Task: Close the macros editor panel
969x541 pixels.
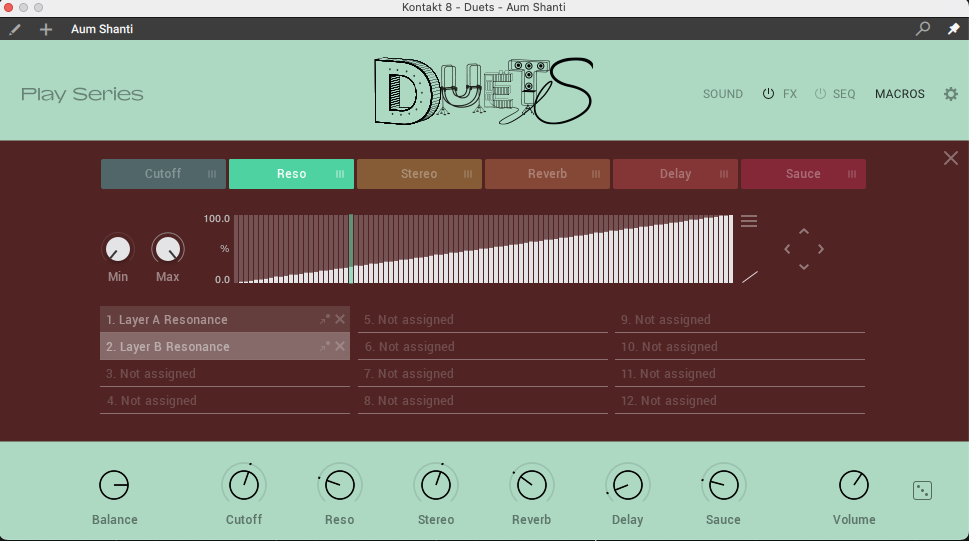Action: pos(950,158)
